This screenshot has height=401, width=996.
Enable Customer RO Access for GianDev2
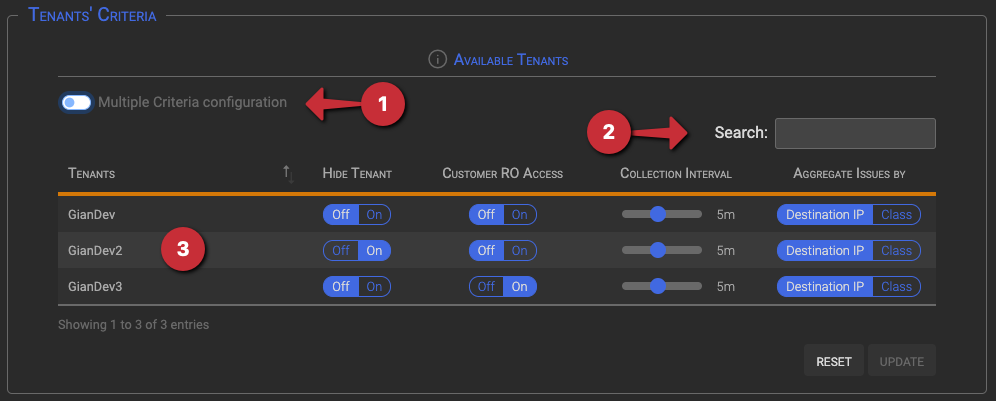pyautogui.click(x=520, y=250)
